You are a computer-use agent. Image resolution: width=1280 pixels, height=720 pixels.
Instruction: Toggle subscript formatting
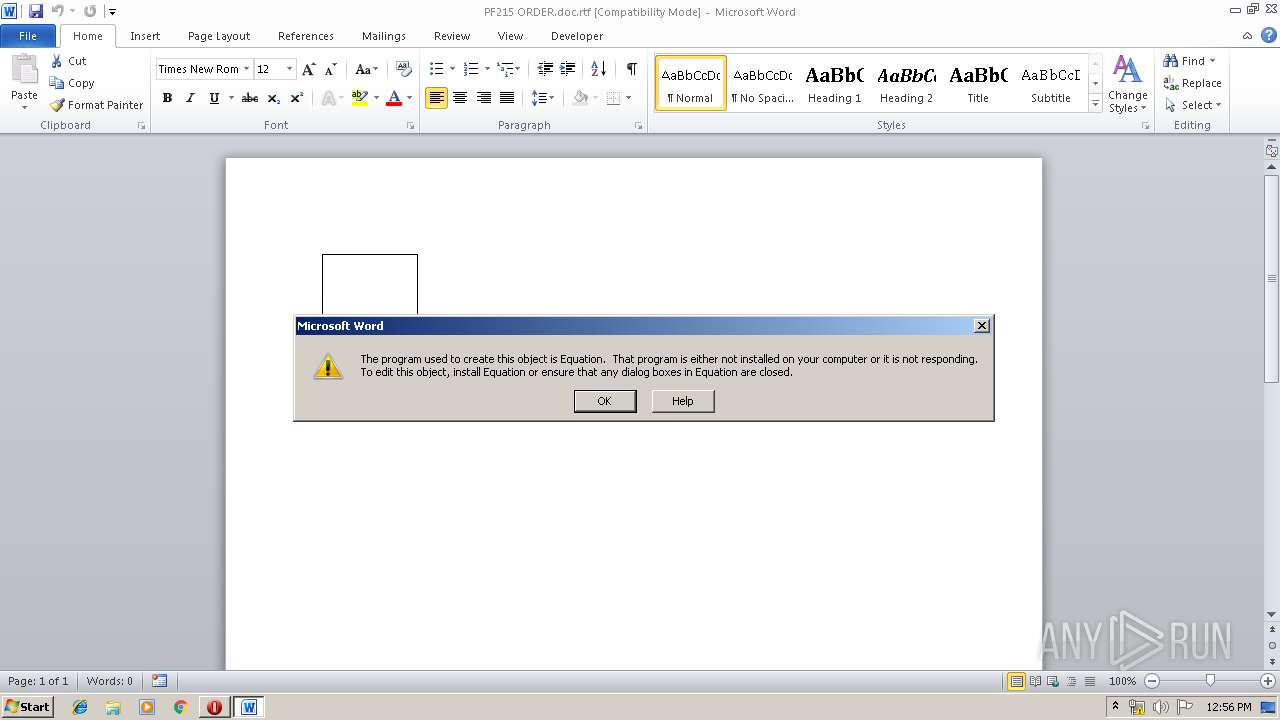click(273, 98)
